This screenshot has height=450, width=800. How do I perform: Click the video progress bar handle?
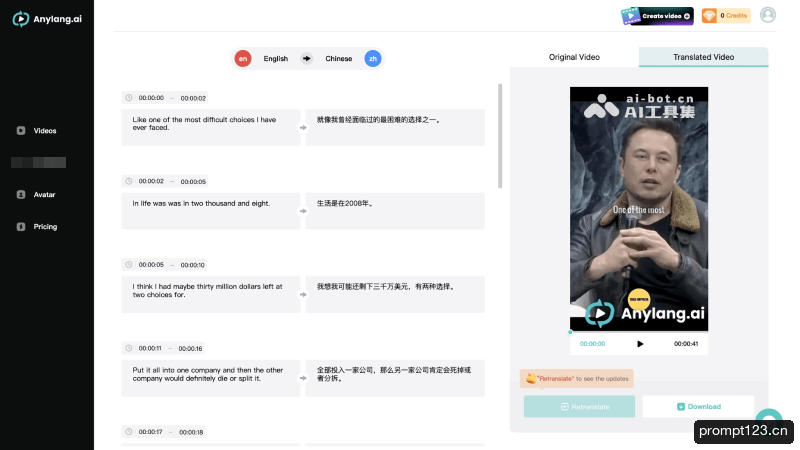click(570, 332)
